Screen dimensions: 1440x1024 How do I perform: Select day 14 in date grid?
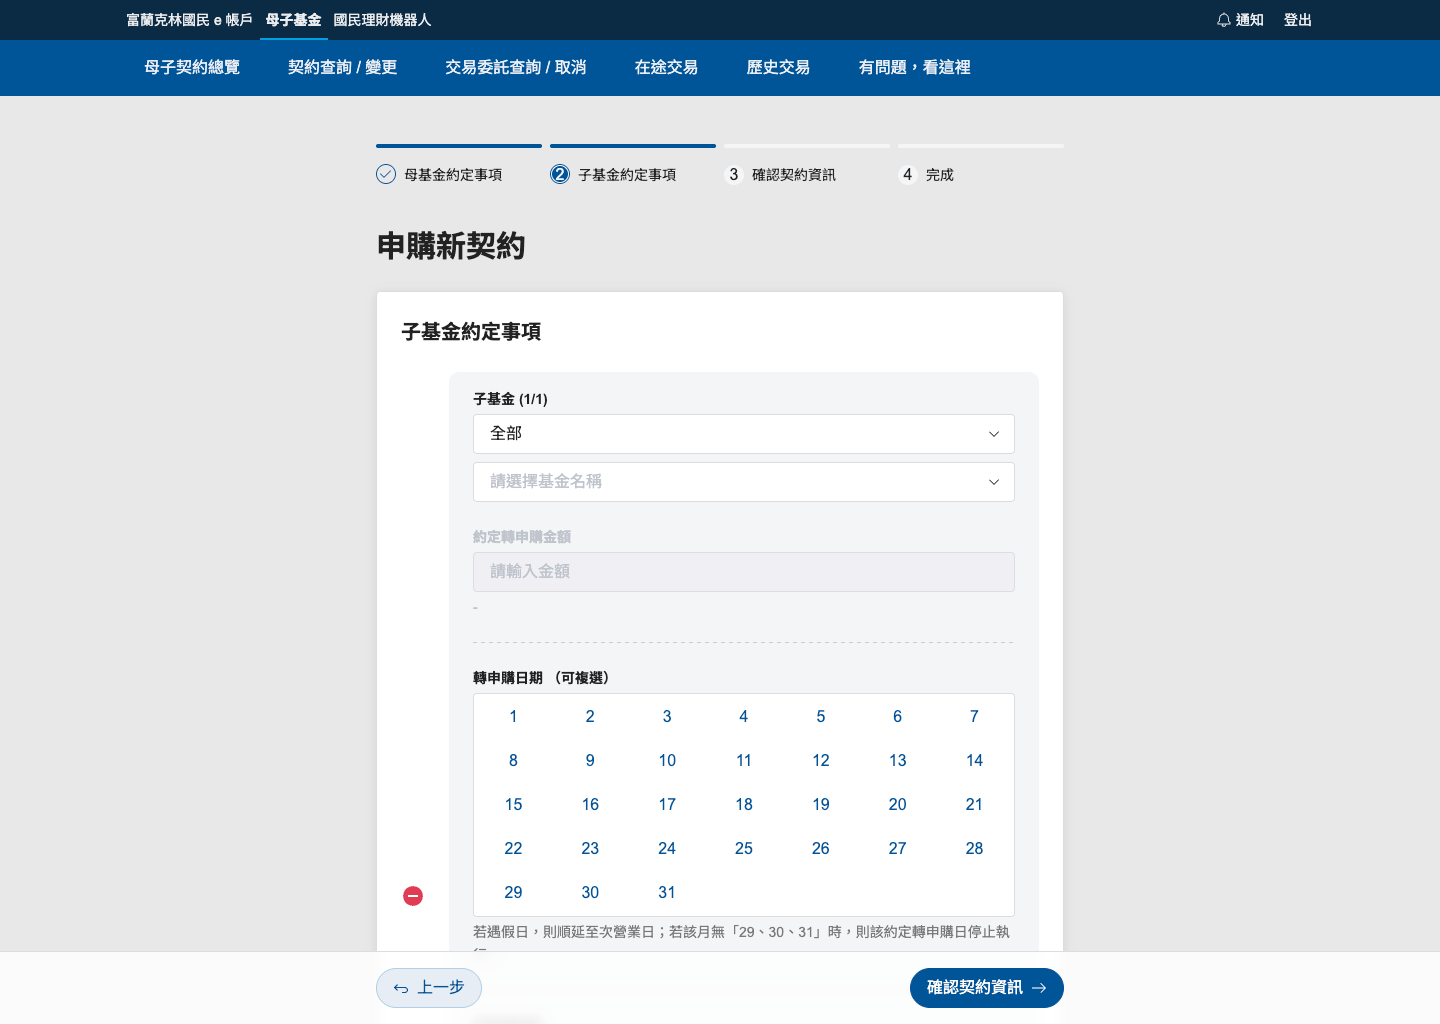974,760
